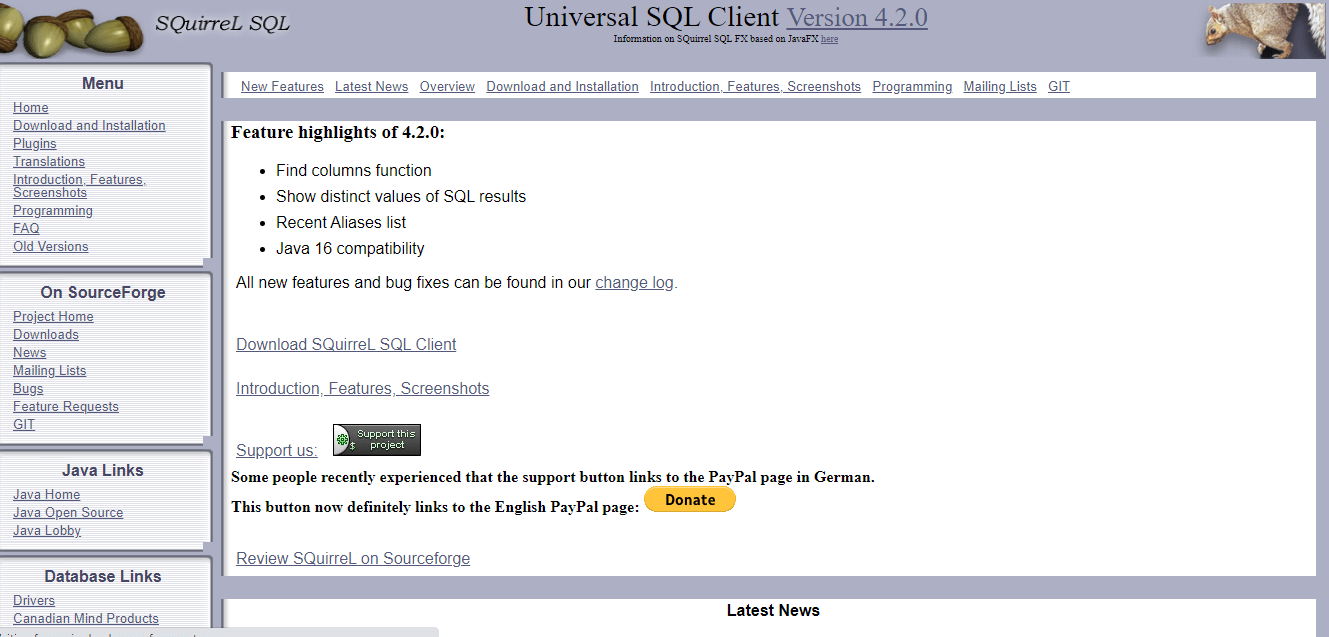
Task: Open Downloads under On SourceForge
Action: (x=46, y=335)
